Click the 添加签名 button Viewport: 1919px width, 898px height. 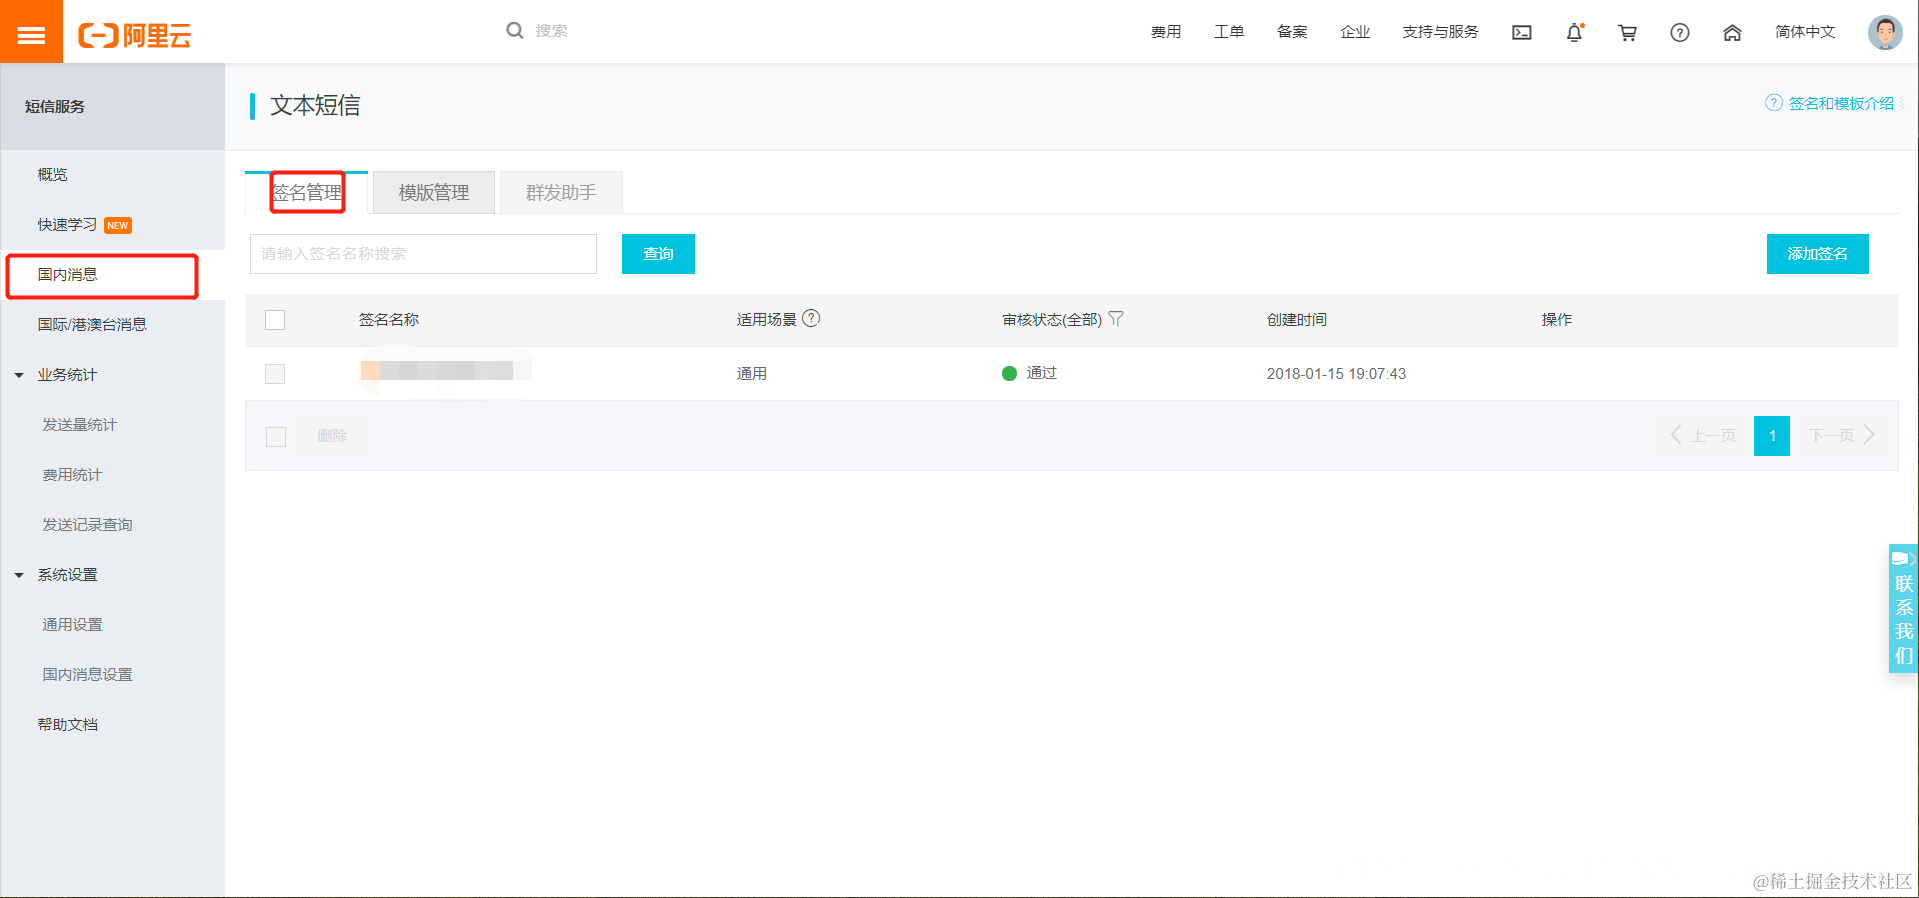[x=1817, y=254]
